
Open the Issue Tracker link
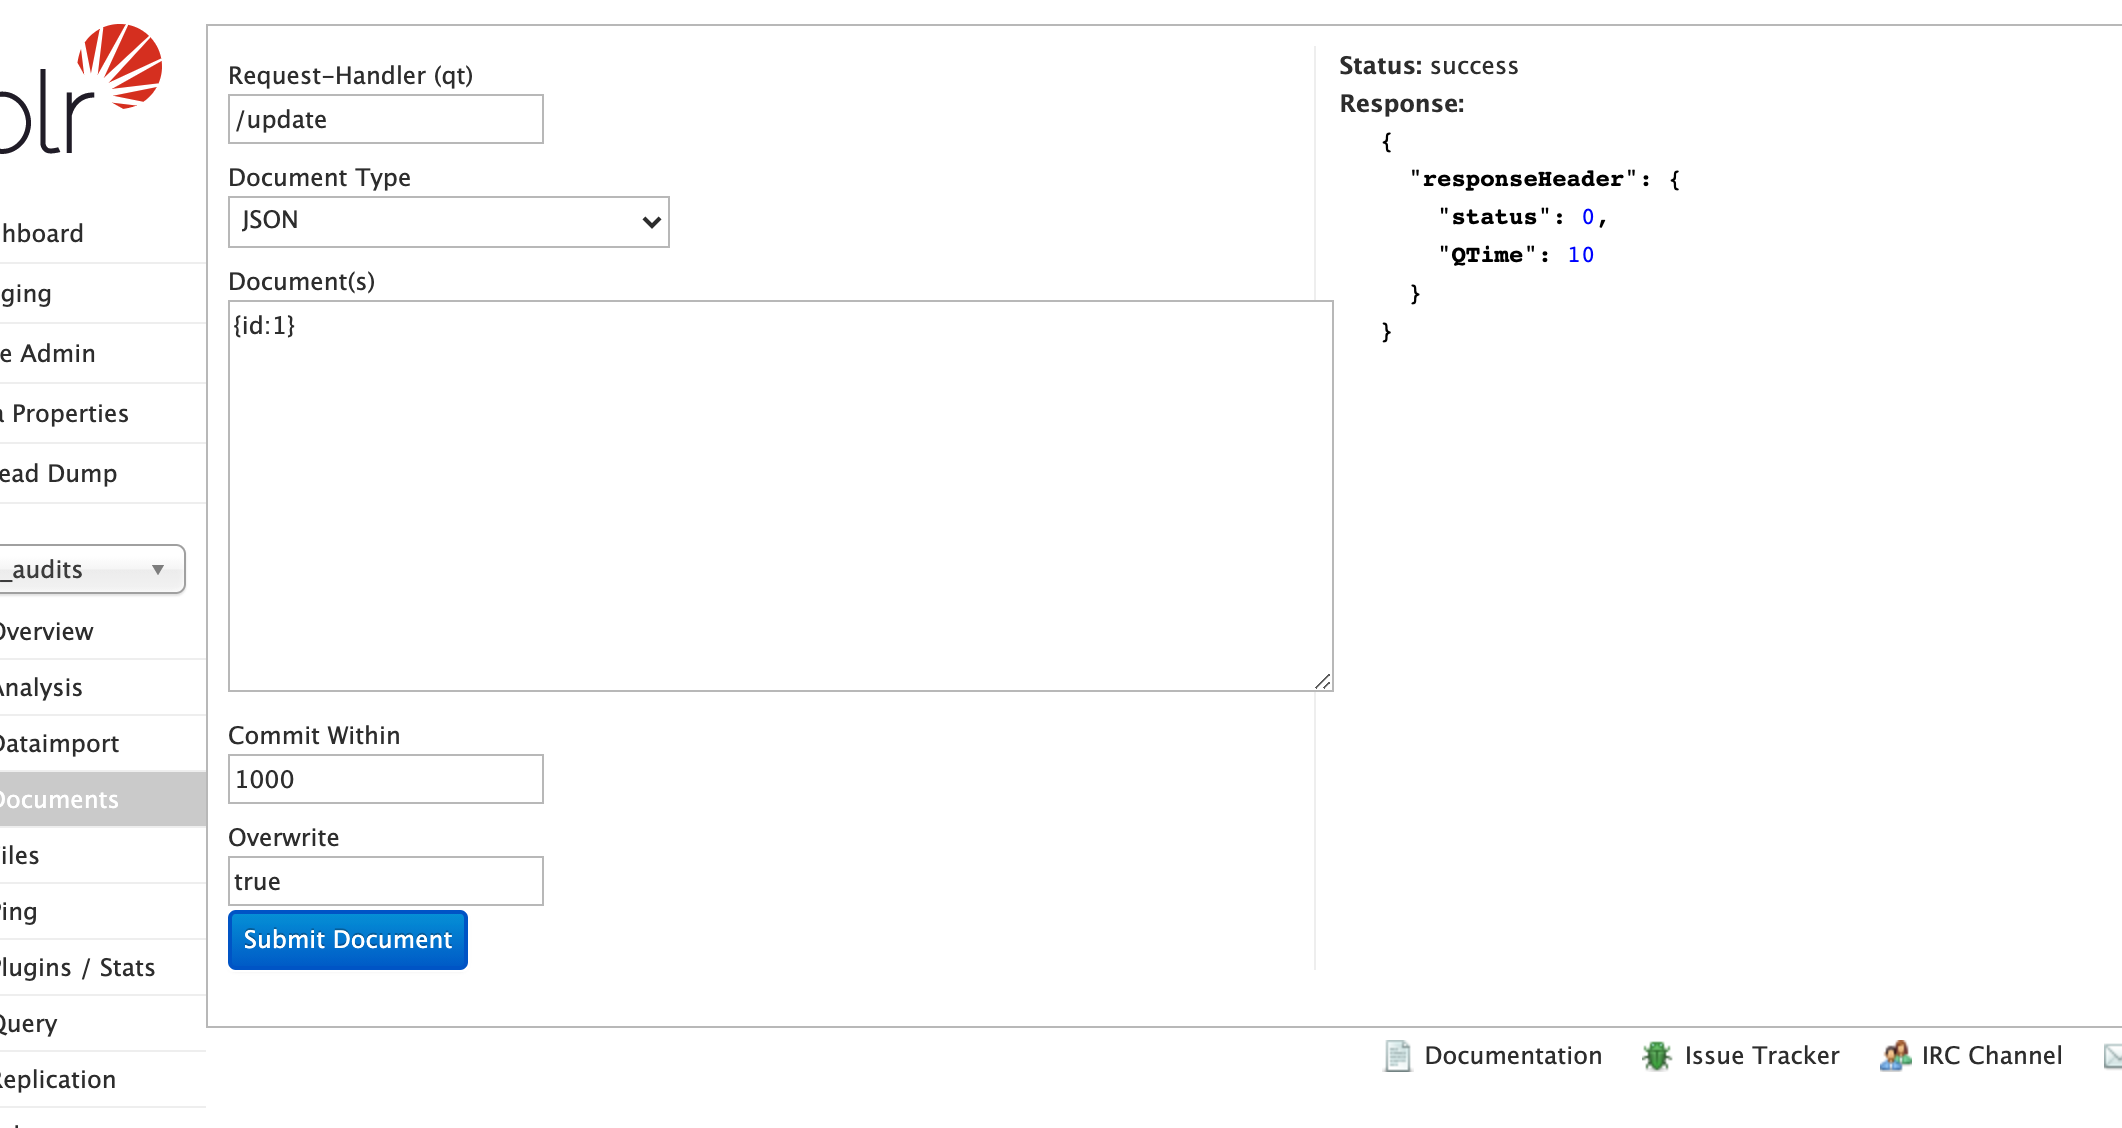(1761, 1056)
